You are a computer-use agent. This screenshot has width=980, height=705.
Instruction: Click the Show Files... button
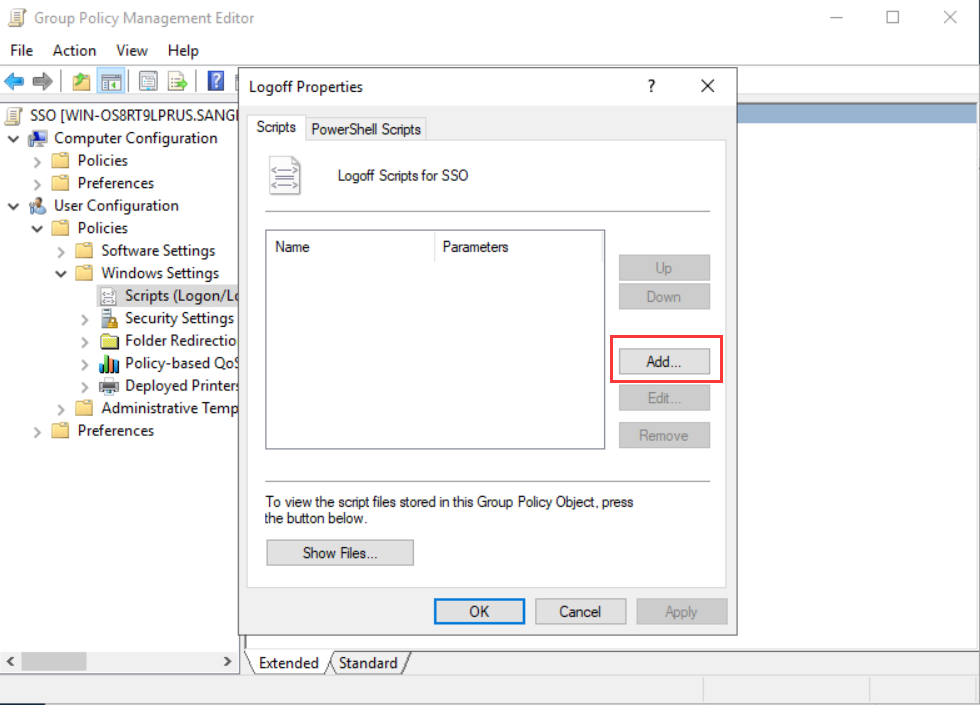340,552
